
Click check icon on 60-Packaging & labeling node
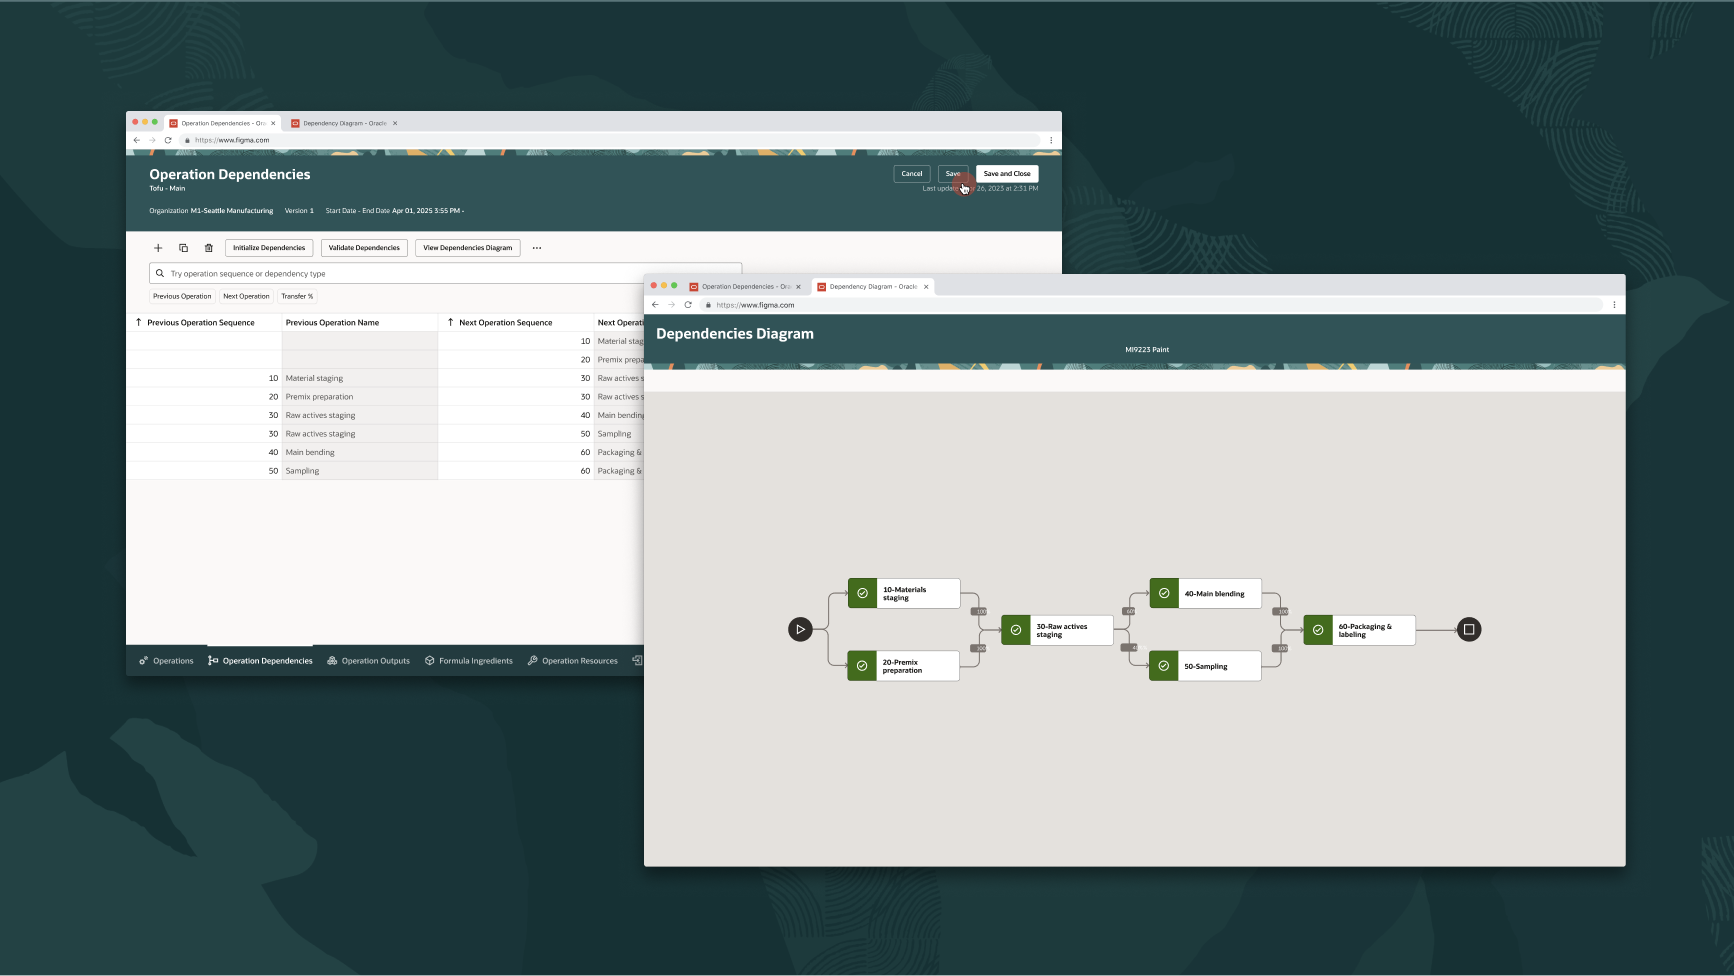click(1318, 630)
